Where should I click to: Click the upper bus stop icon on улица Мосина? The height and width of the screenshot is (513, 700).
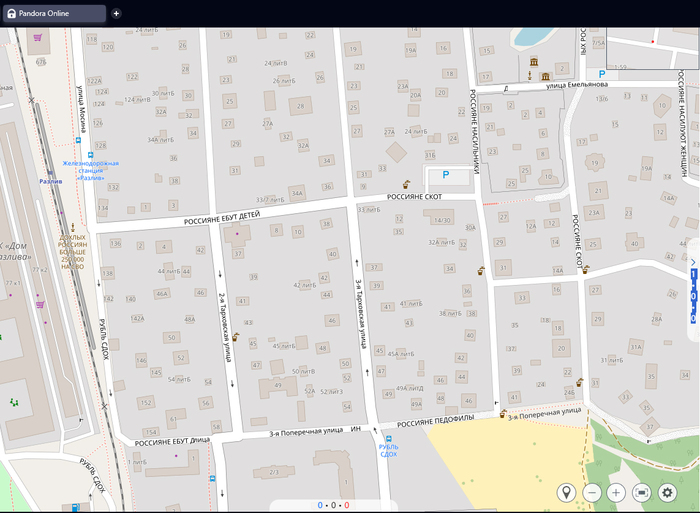[79, 140]
